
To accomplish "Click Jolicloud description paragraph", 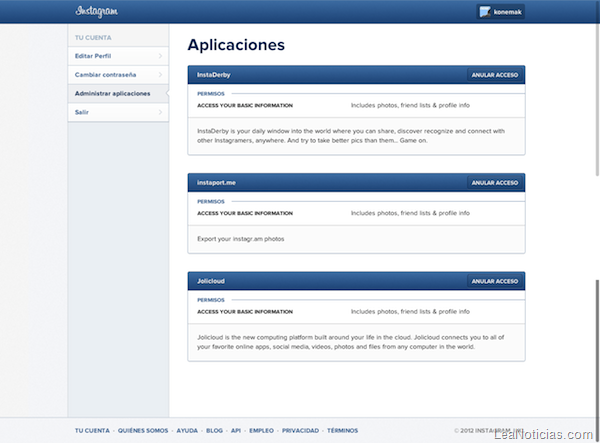I will pos(351,342).
